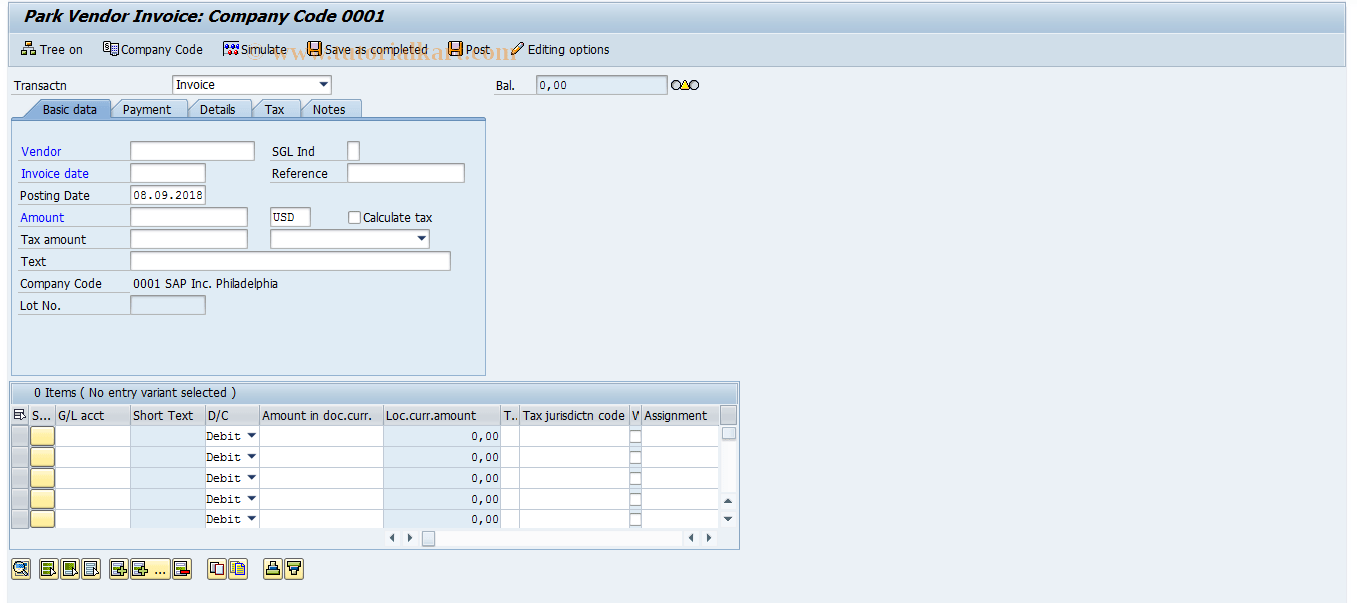Switch to the Payment tab
Viewport: 1357px width, 603px height.
(148, 109)
